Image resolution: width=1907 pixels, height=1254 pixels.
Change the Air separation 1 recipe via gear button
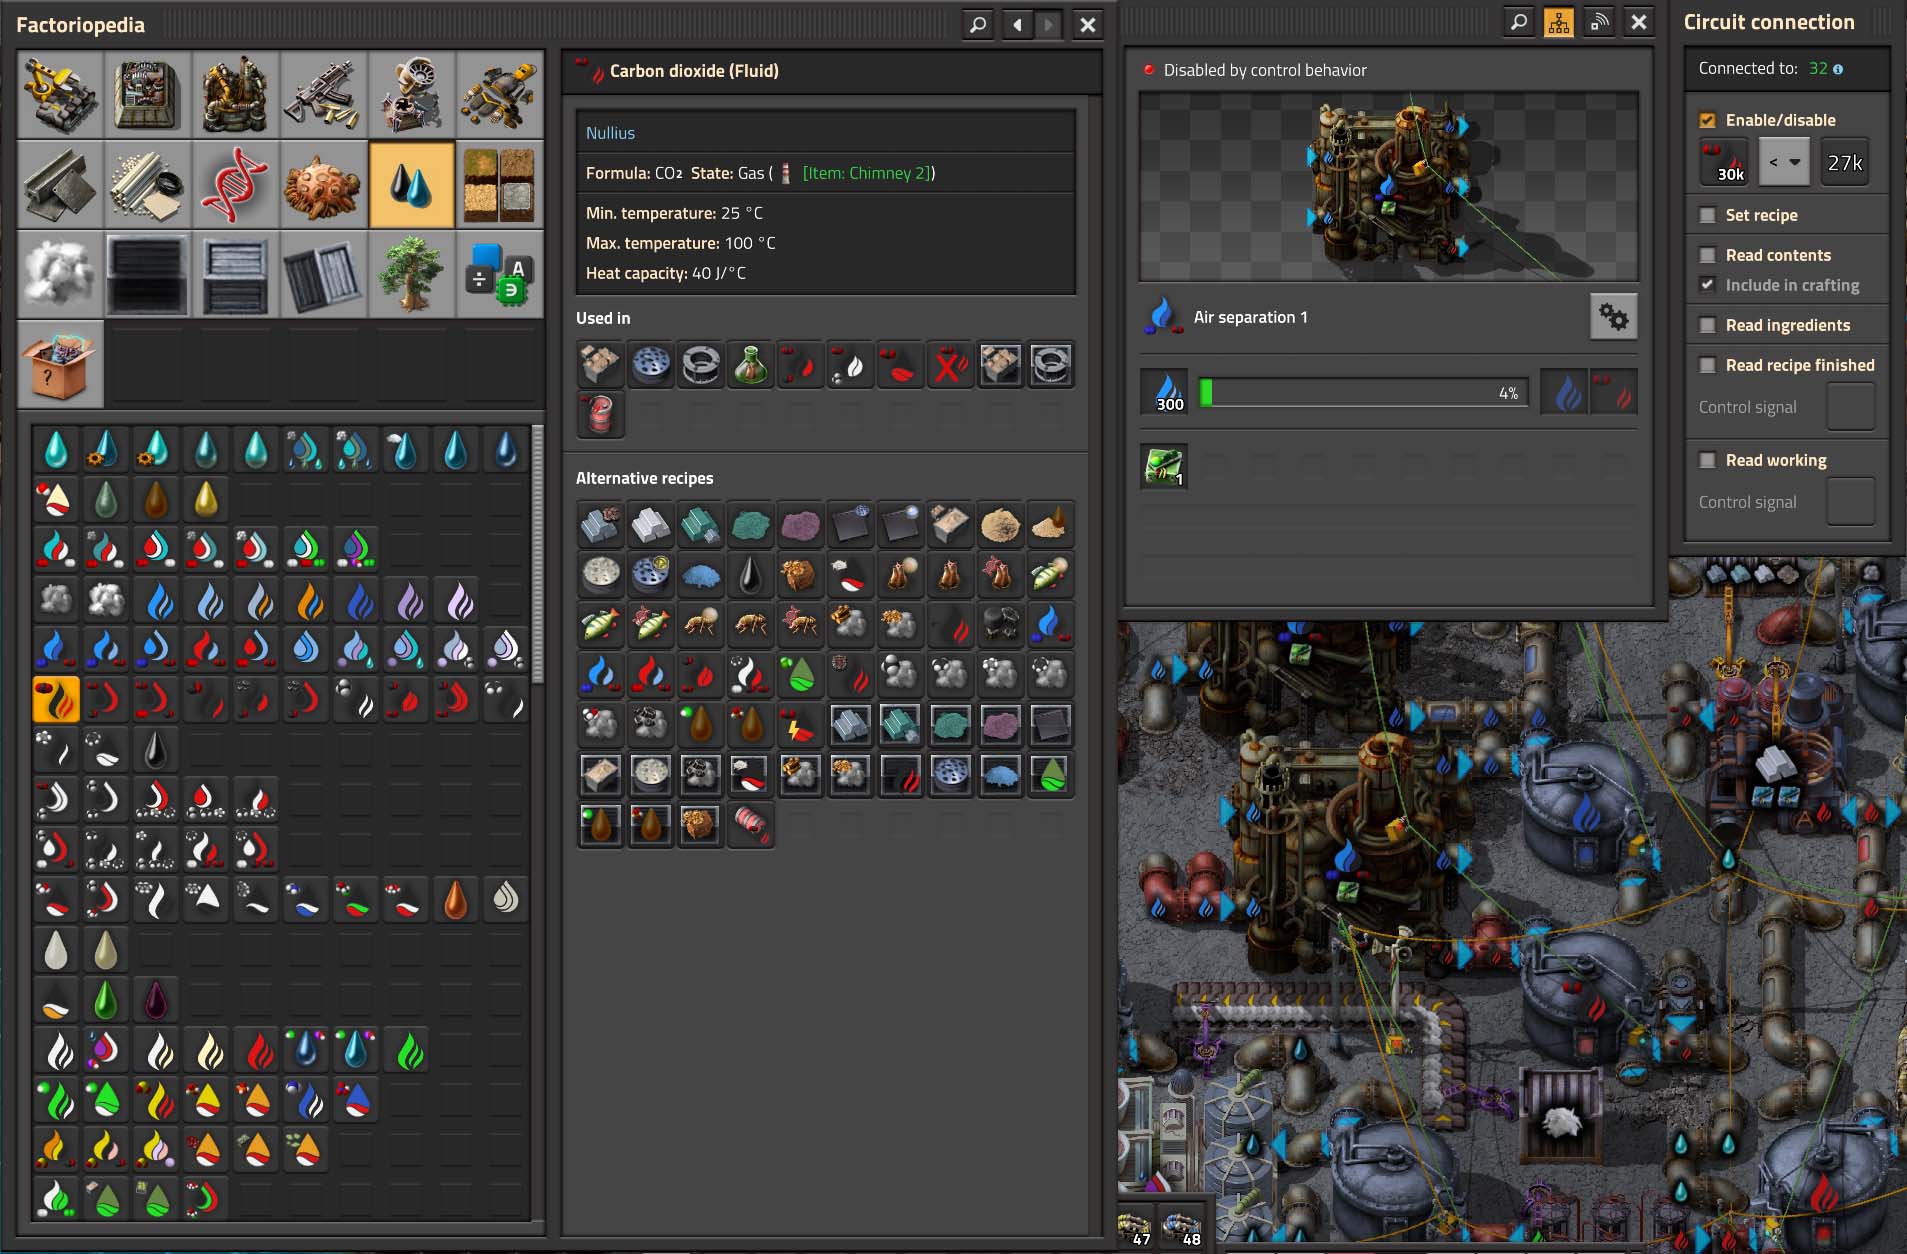[1613, 317]
